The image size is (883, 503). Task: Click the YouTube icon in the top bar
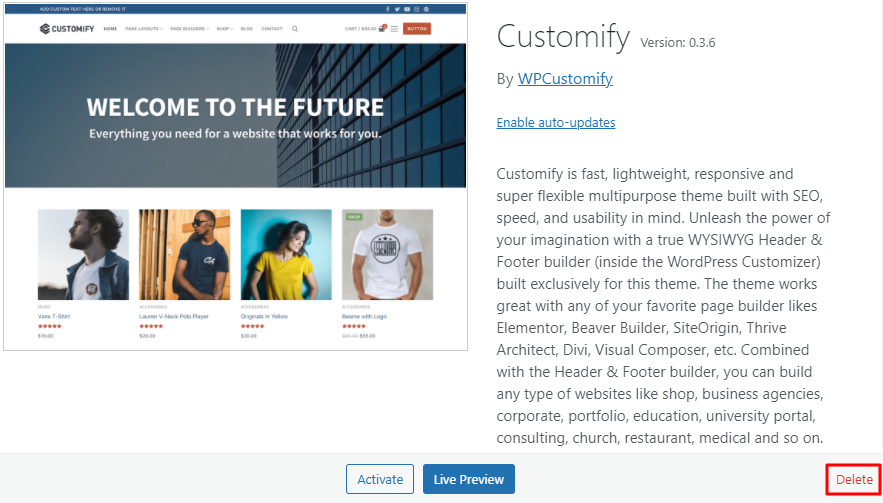[x=406, y=8]
